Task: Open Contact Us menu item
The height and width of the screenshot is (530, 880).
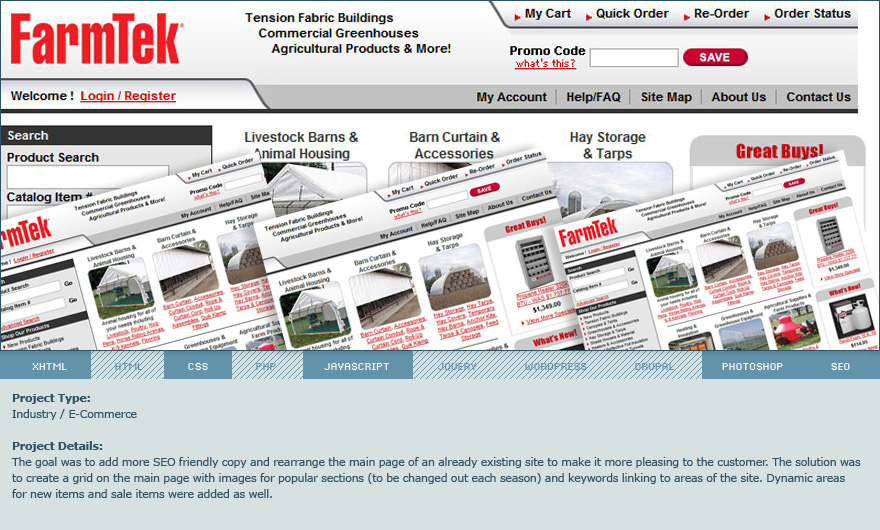Action: click(818, 97)
